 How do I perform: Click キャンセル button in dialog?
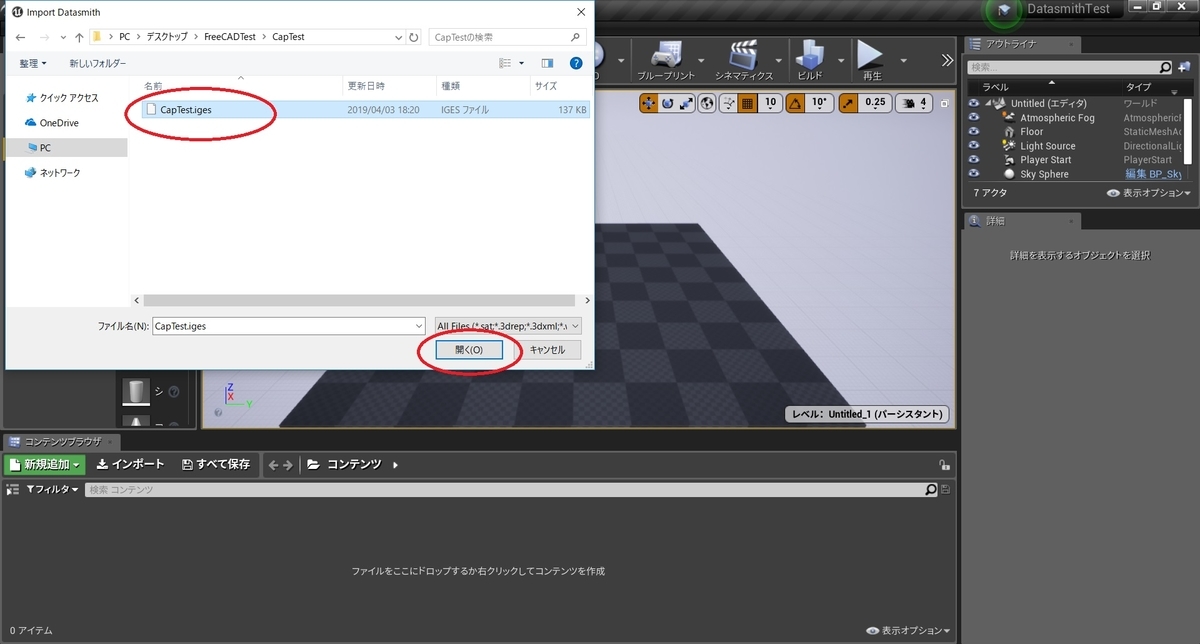[547, 350]
